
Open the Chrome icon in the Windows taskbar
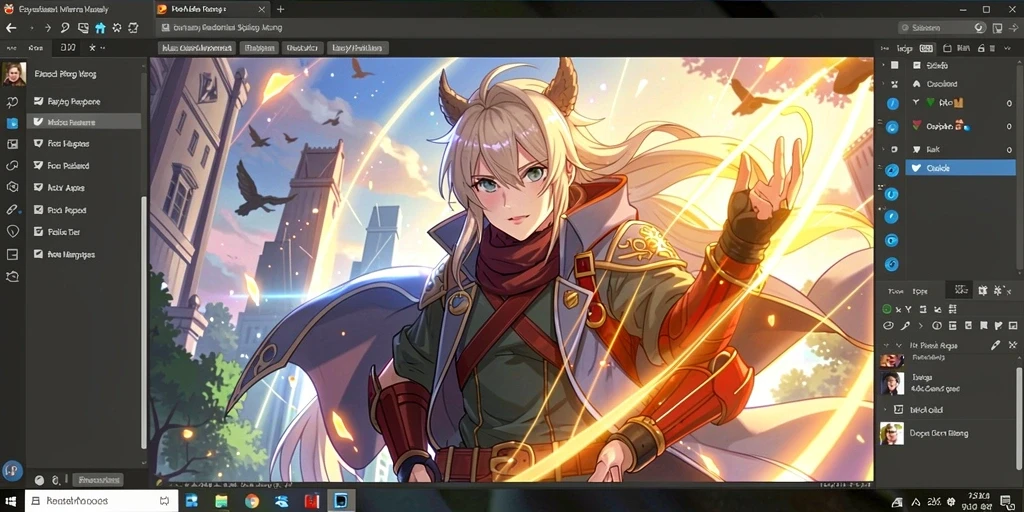click(251, 501)
